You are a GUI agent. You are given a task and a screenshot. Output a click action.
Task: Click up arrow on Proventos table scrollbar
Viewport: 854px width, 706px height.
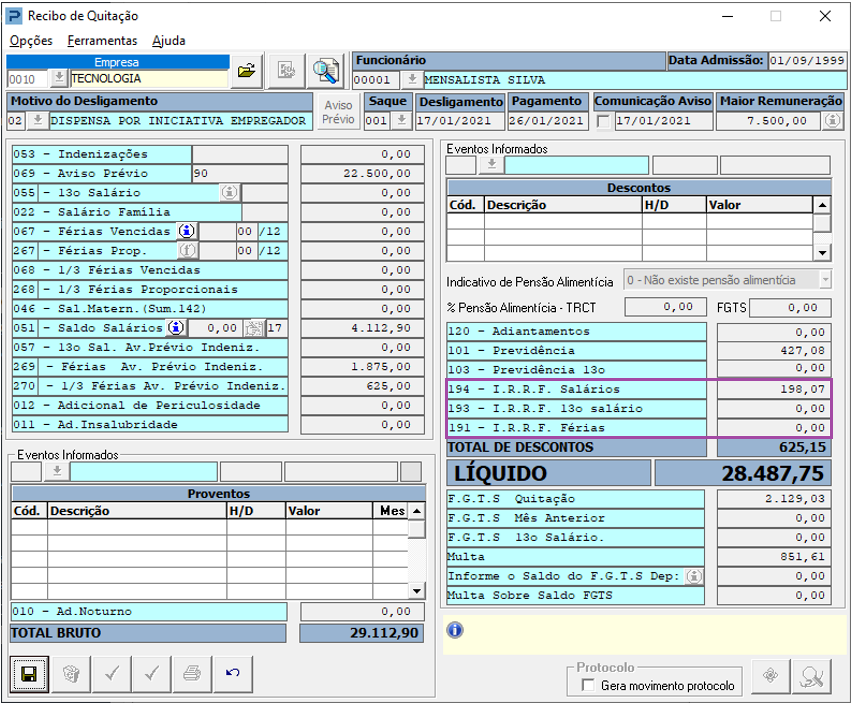coord(416,512)
